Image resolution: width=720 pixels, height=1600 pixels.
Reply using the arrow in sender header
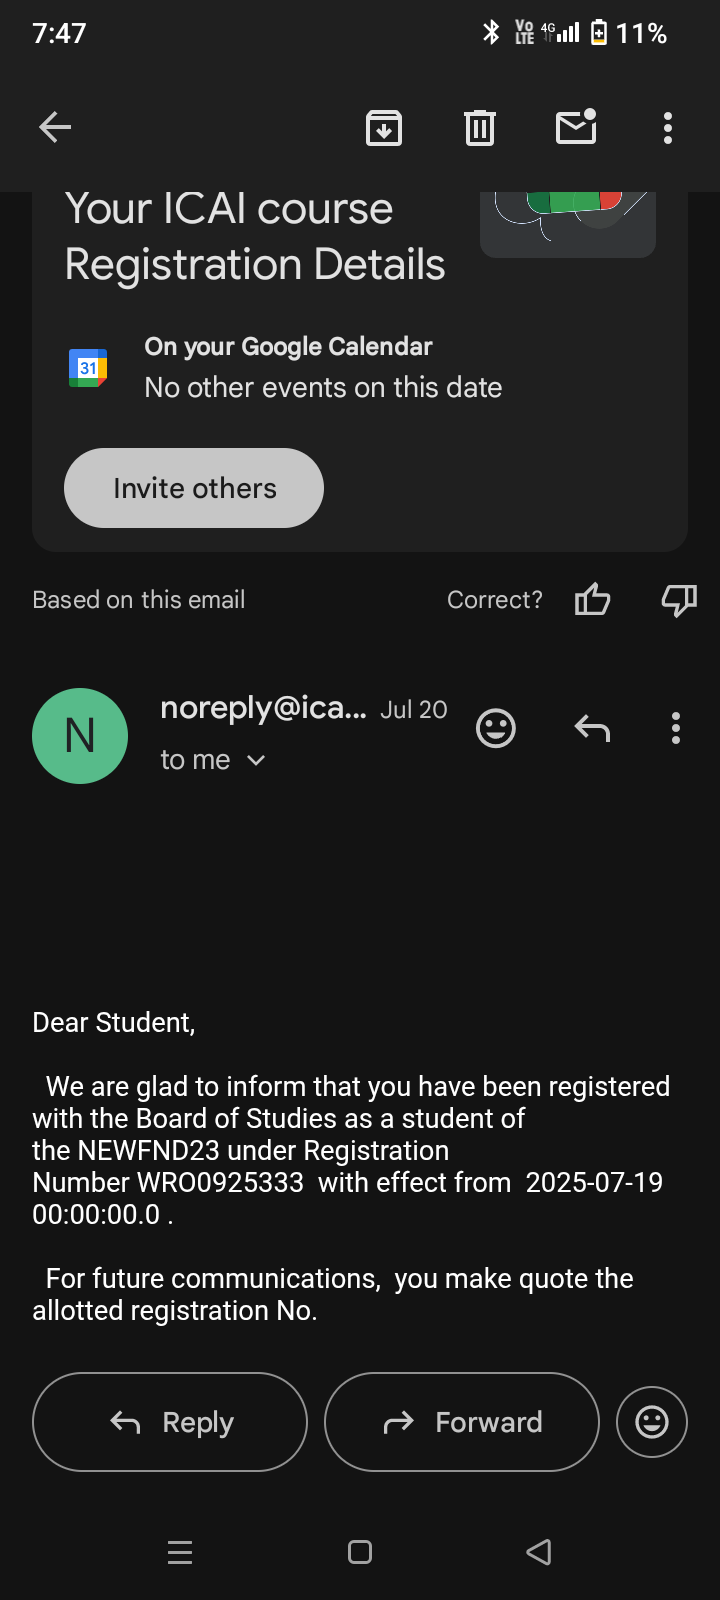pyautogui.click(x=592, y=728)
